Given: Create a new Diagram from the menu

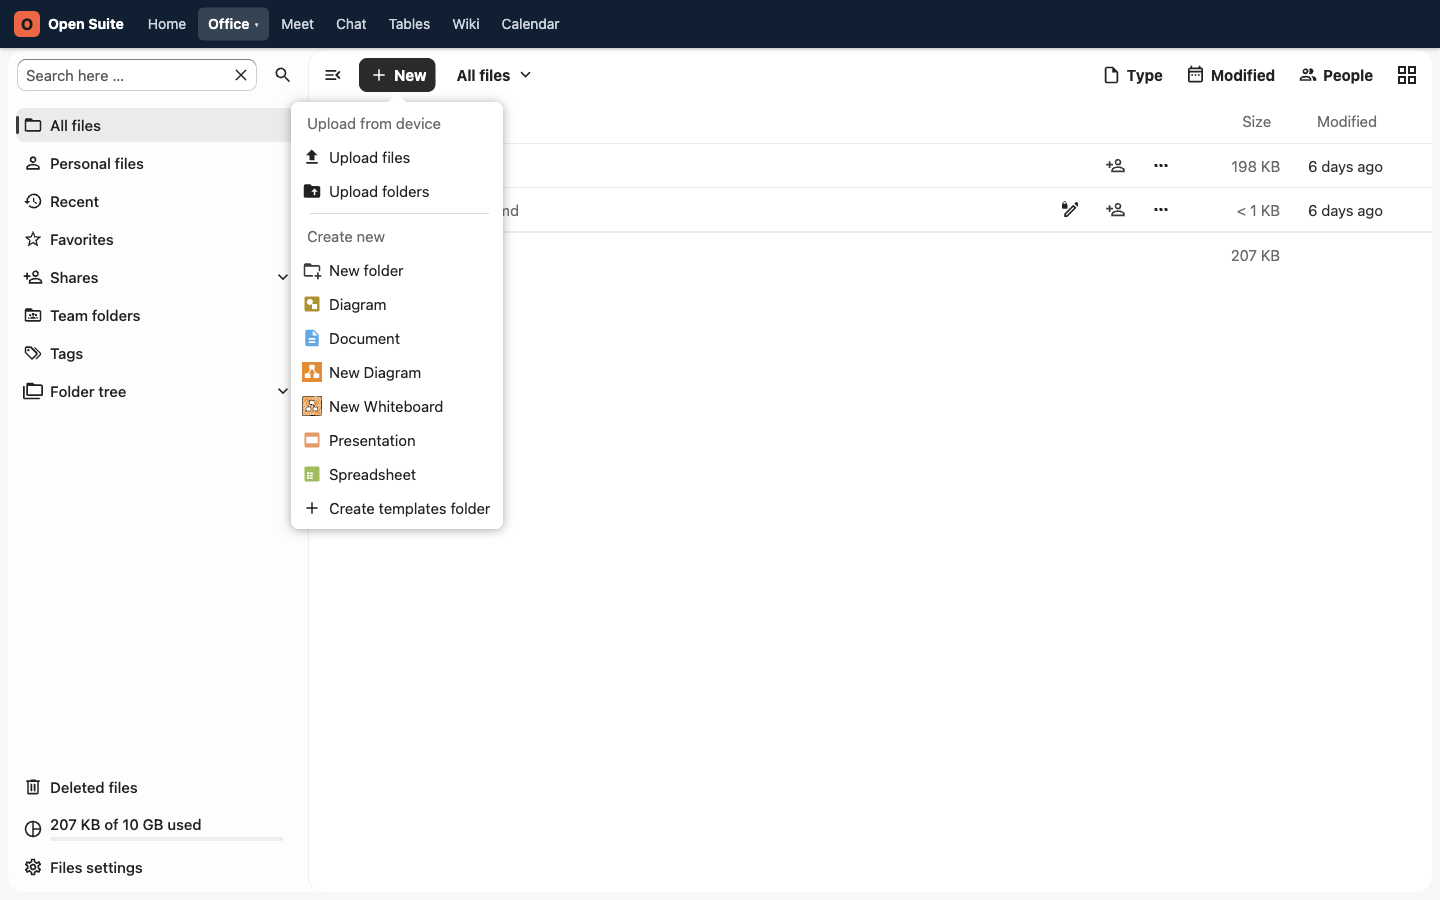Looking at the screenshot, I should (x=397, y=305).
